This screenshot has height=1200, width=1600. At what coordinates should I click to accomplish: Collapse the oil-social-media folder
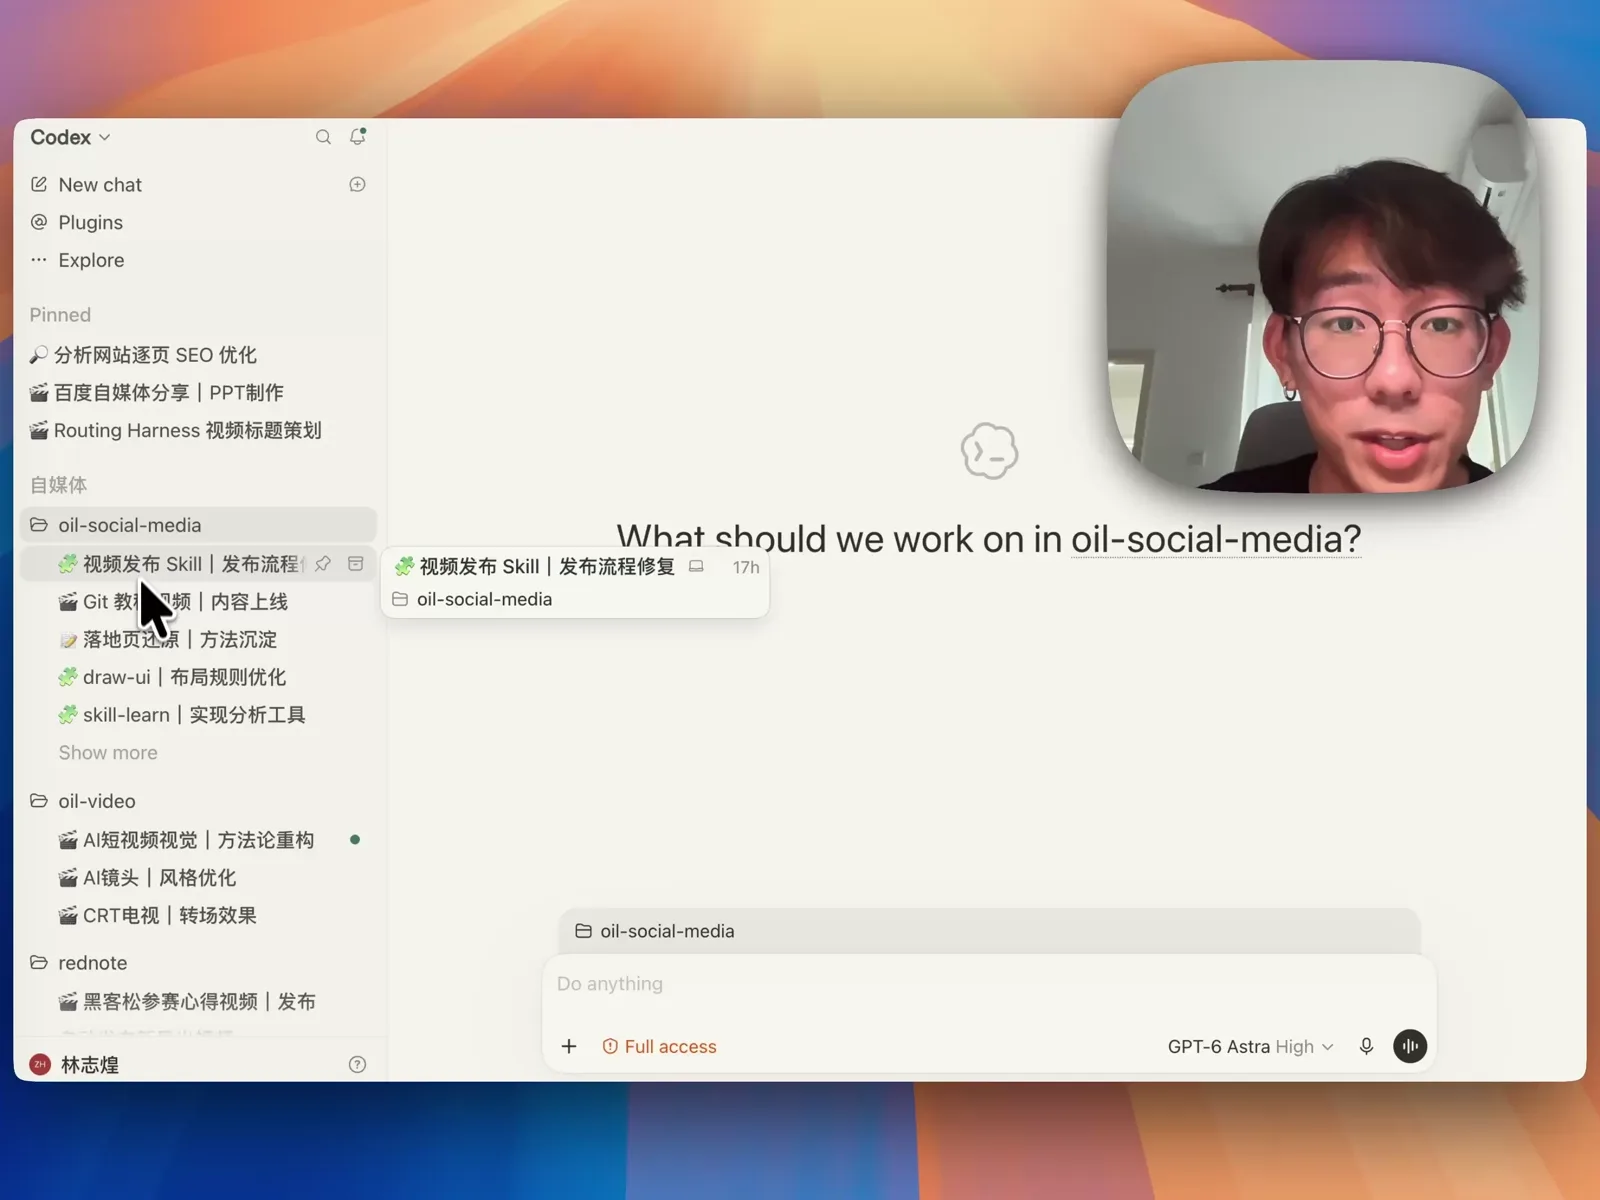(x=198, y=525)
